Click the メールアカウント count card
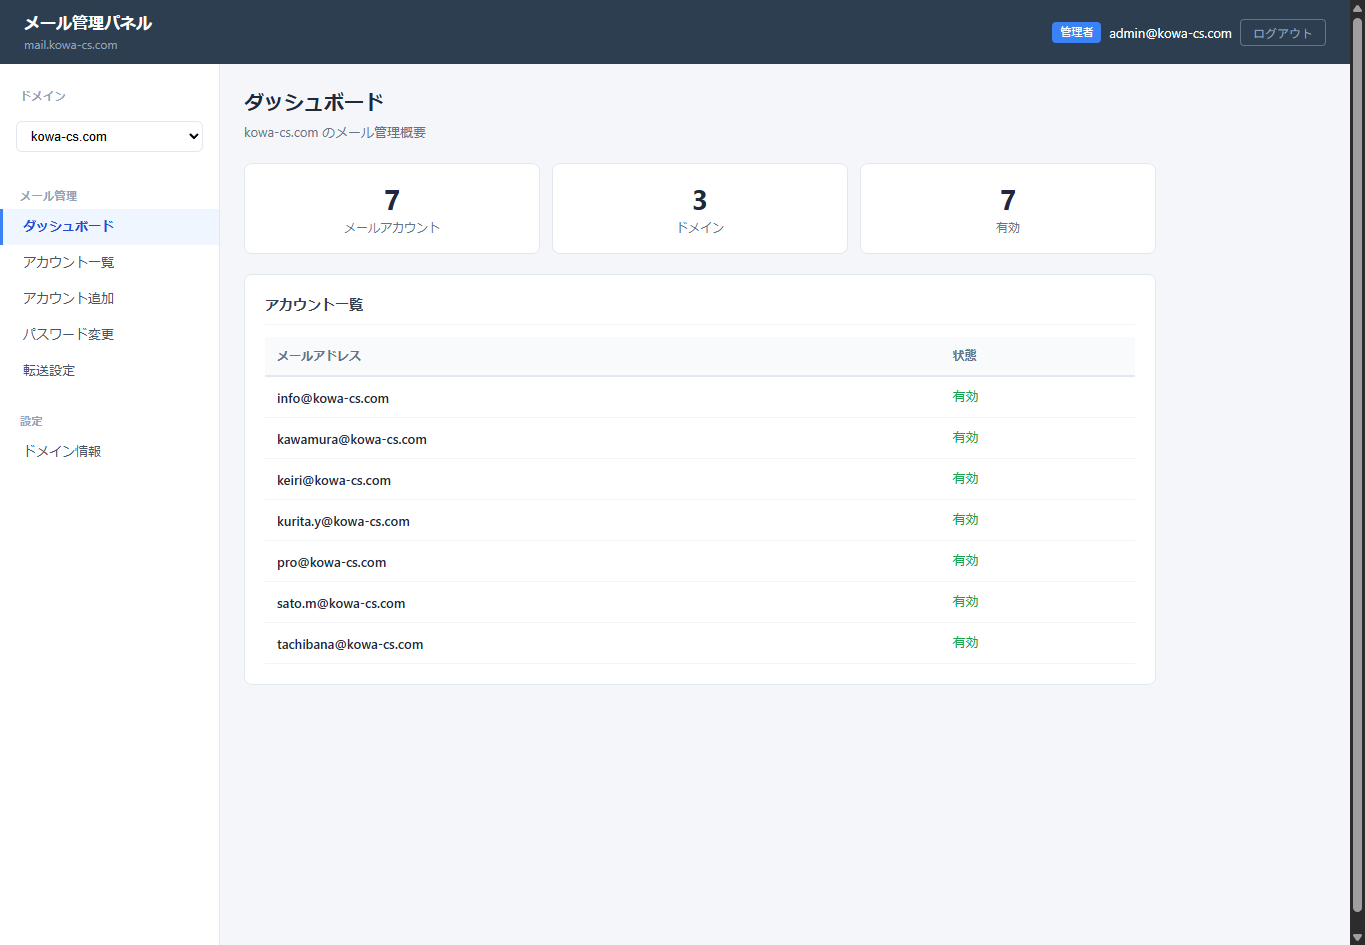The width and height of the screenshot is (1365, 945). 392,209
